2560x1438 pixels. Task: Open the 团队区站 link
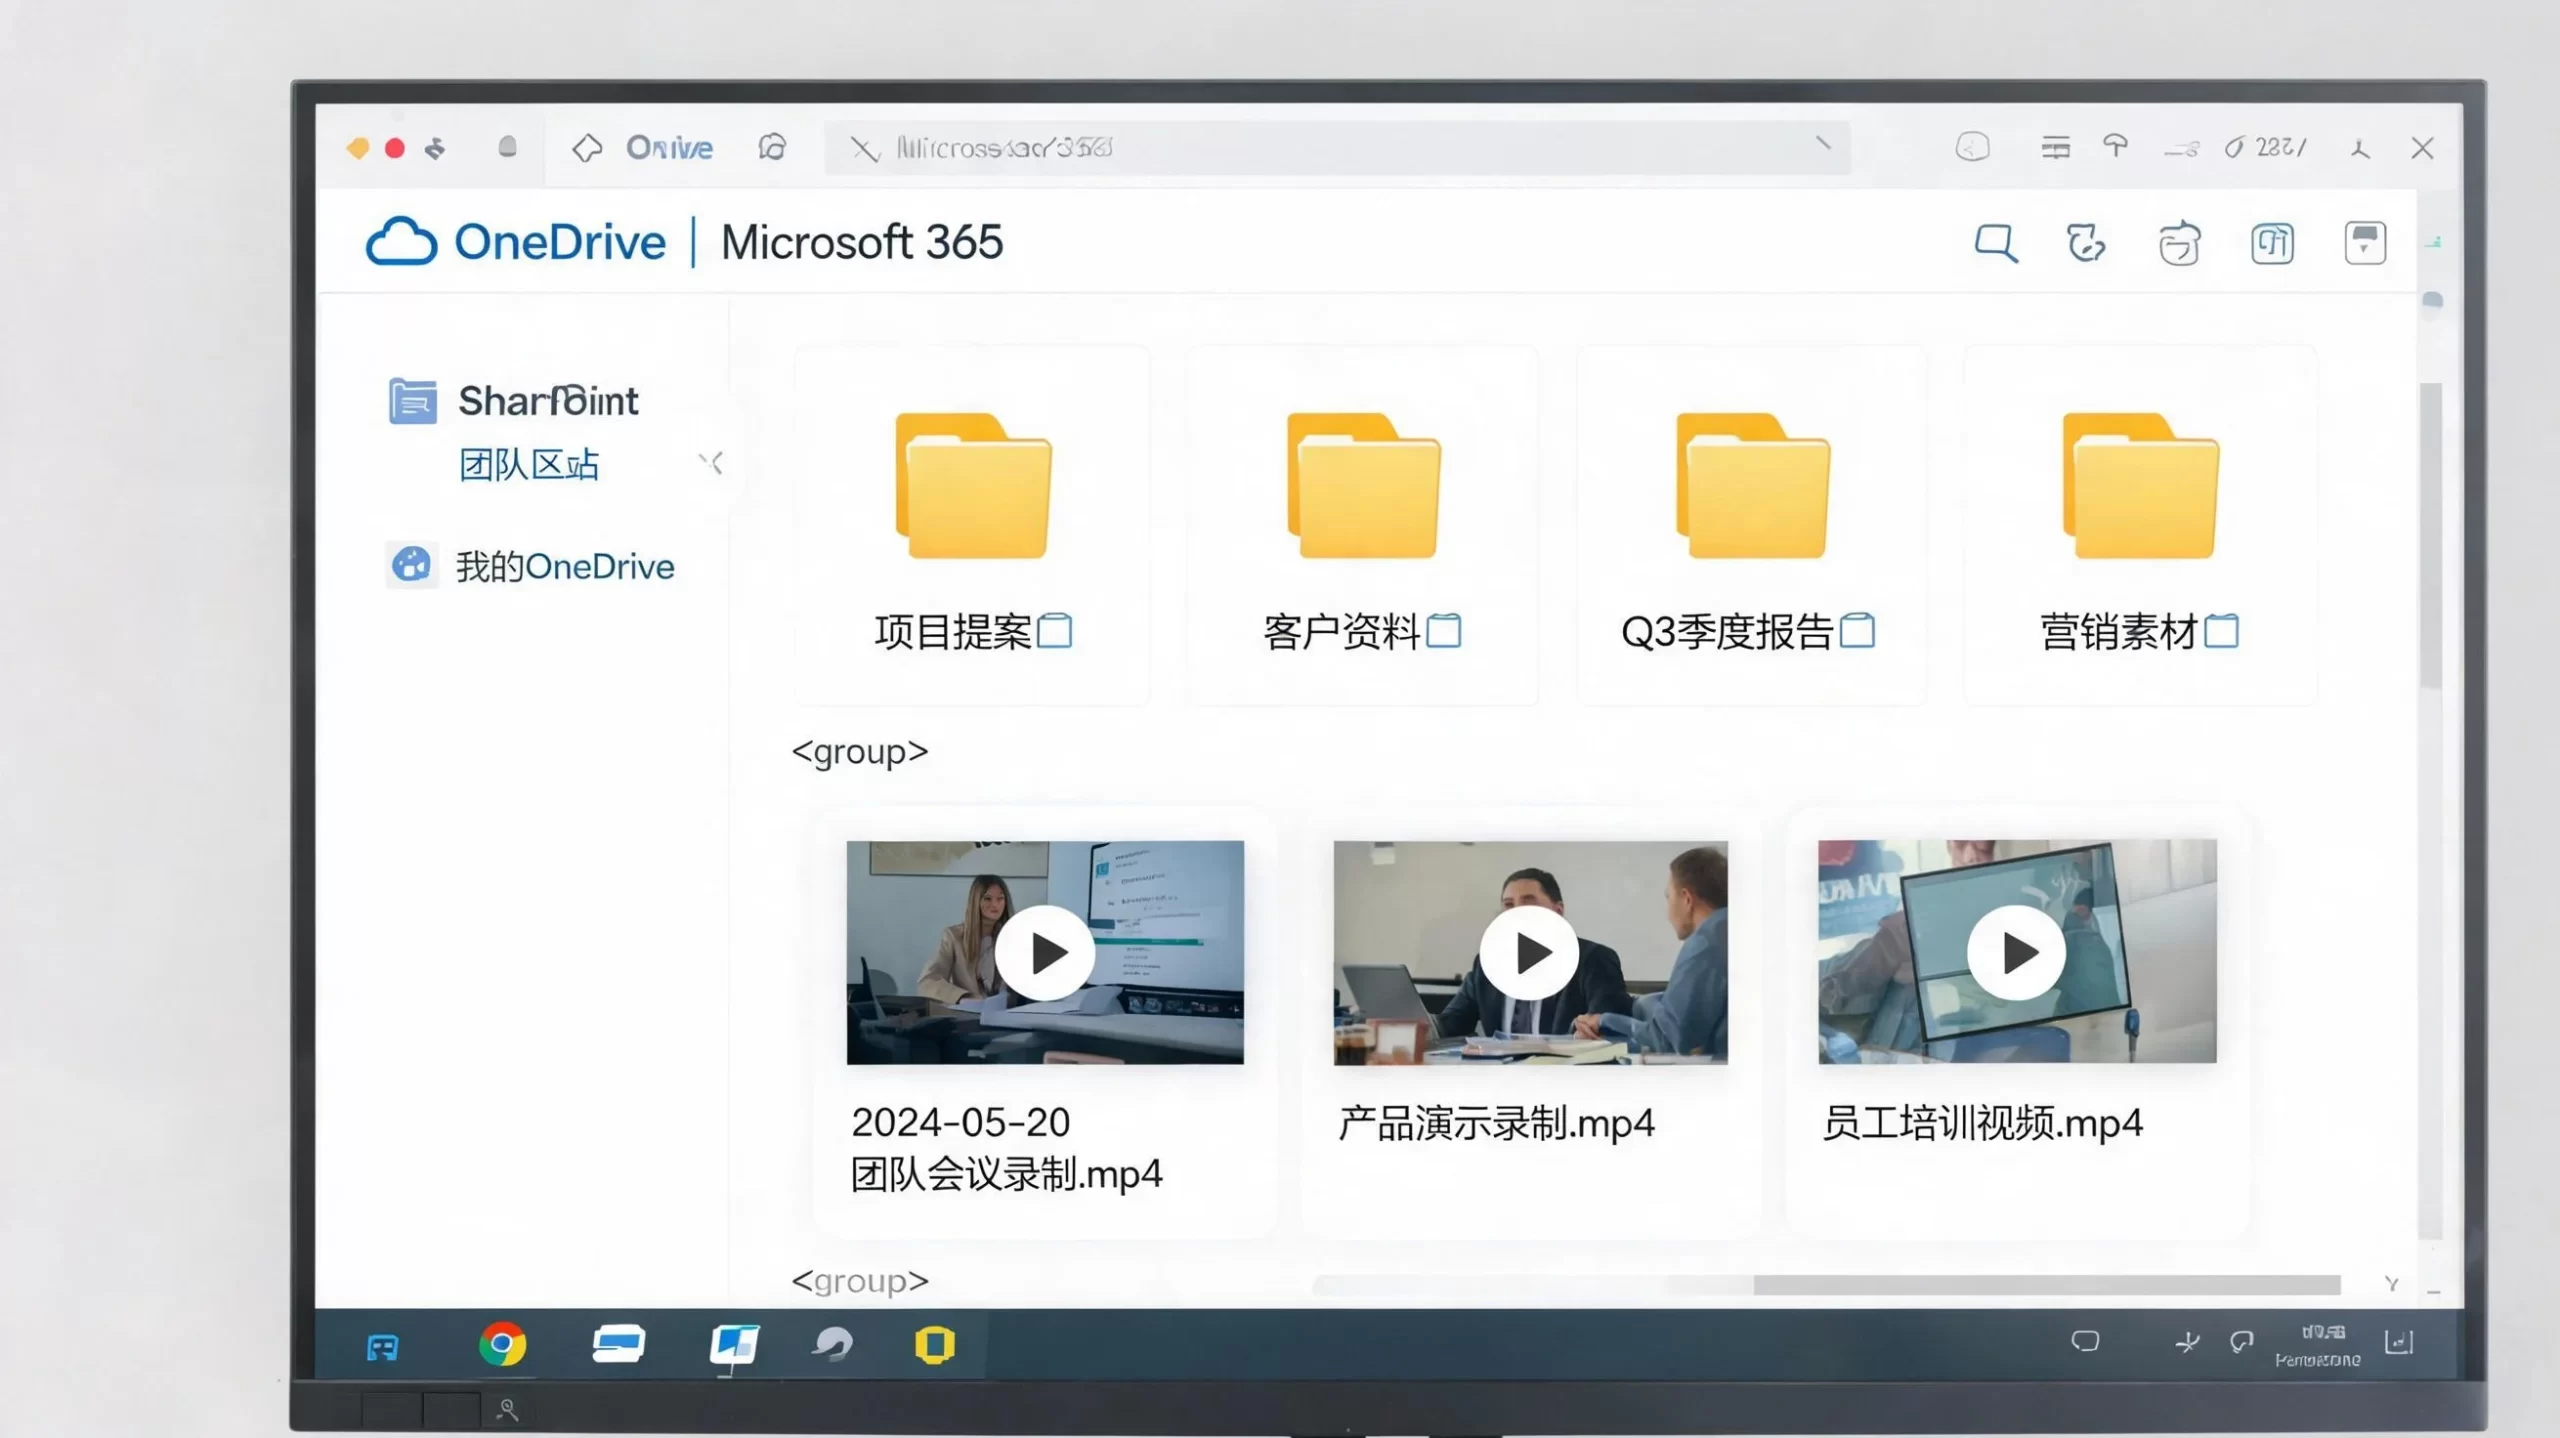point(528,465)
